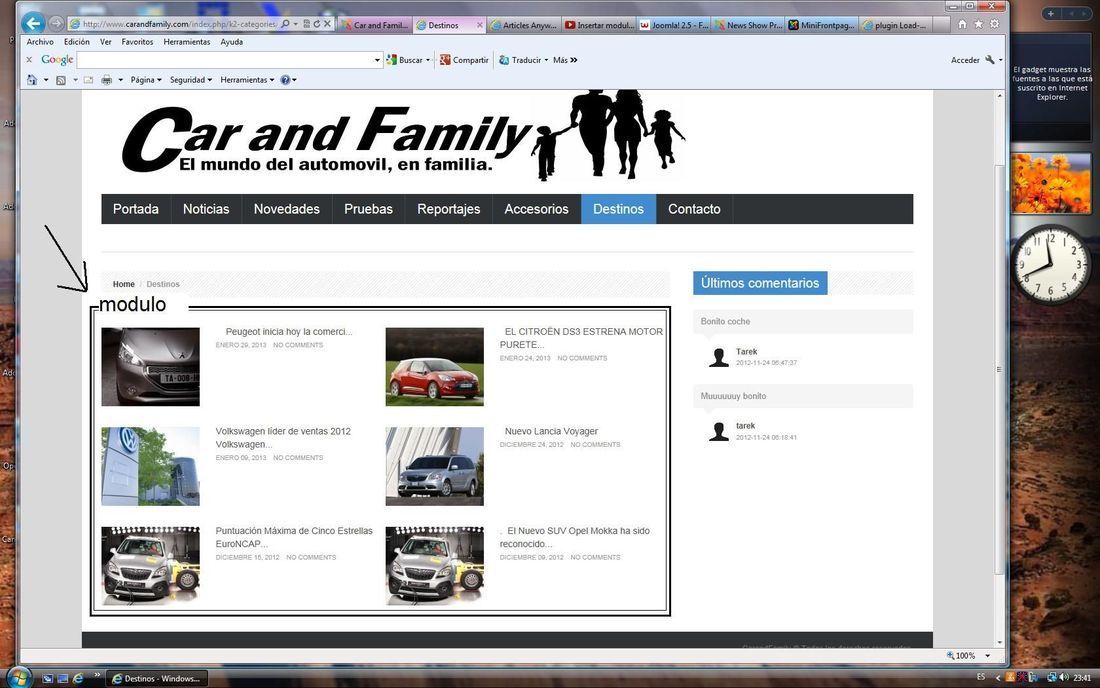
Task: Open Portada in the site navigation
Action: click(136, 209)
